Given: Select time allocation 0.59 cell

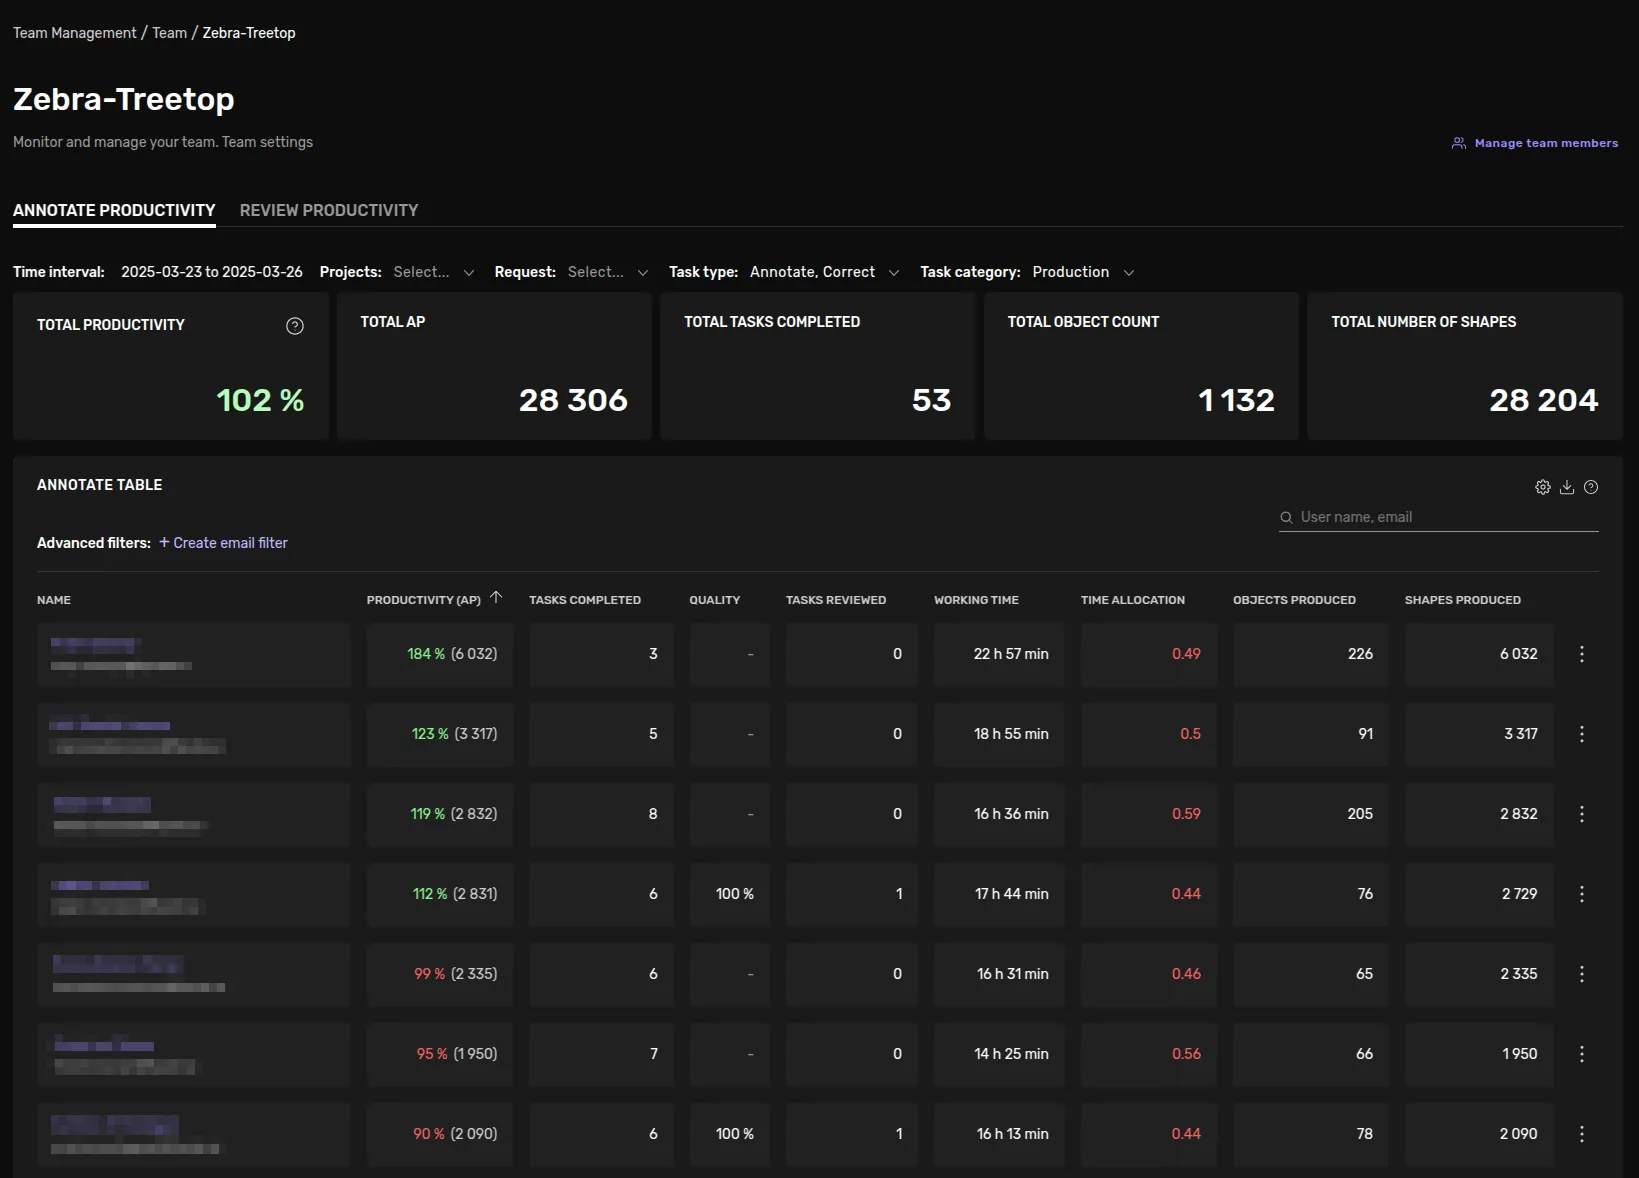Looking at the screenshot, I should (1149, 814).
